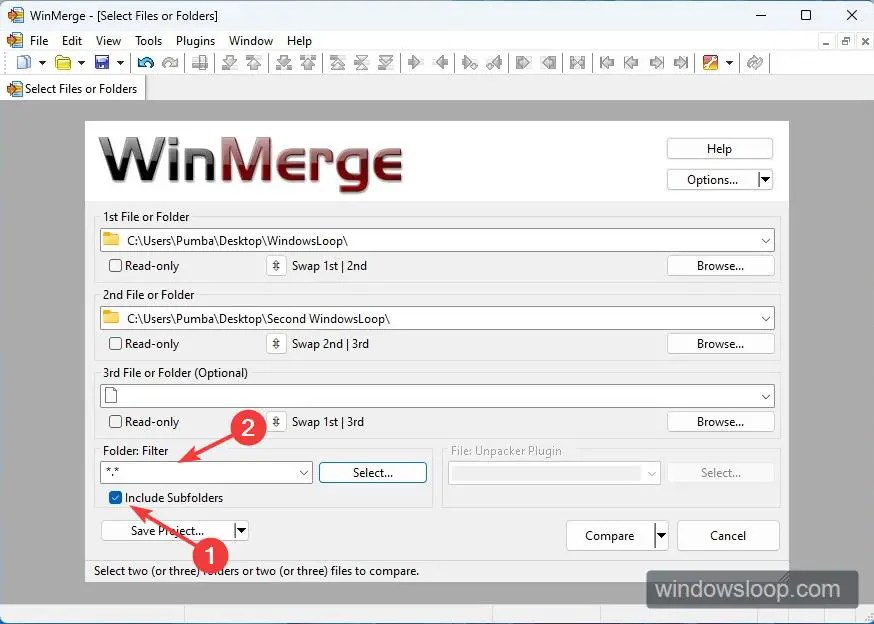Open the New document toolbar dropdown arrow
Image resolution: width=874 pixels, height=624 pixels.
click(42, 63)
